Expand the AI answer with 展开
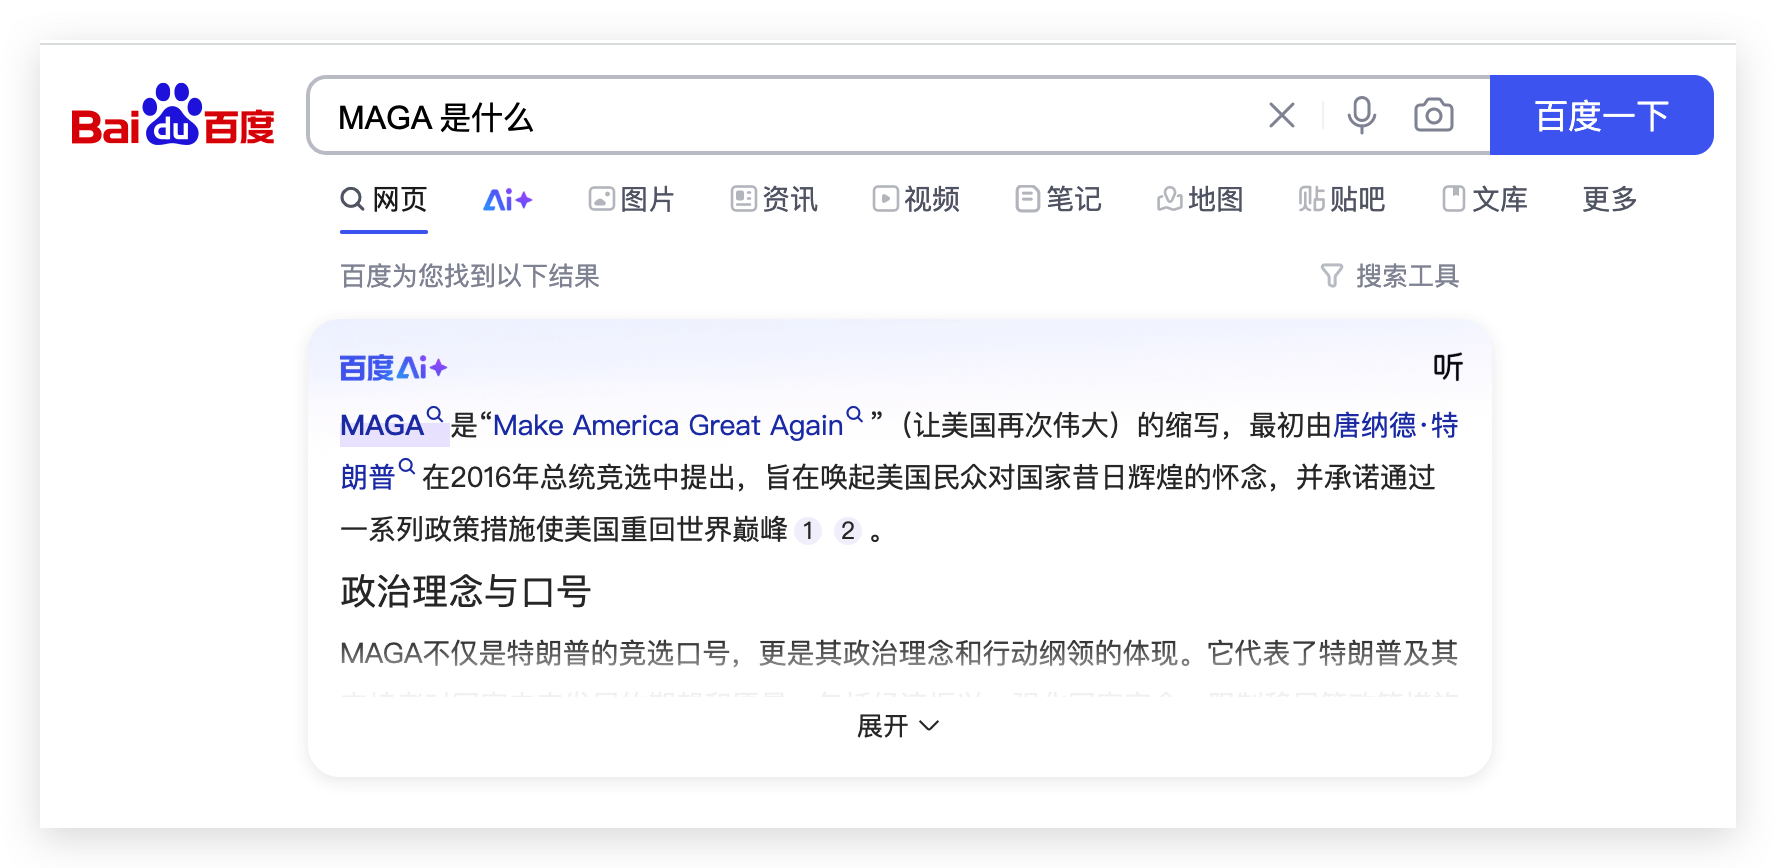1776x868 pixels. 898,726
